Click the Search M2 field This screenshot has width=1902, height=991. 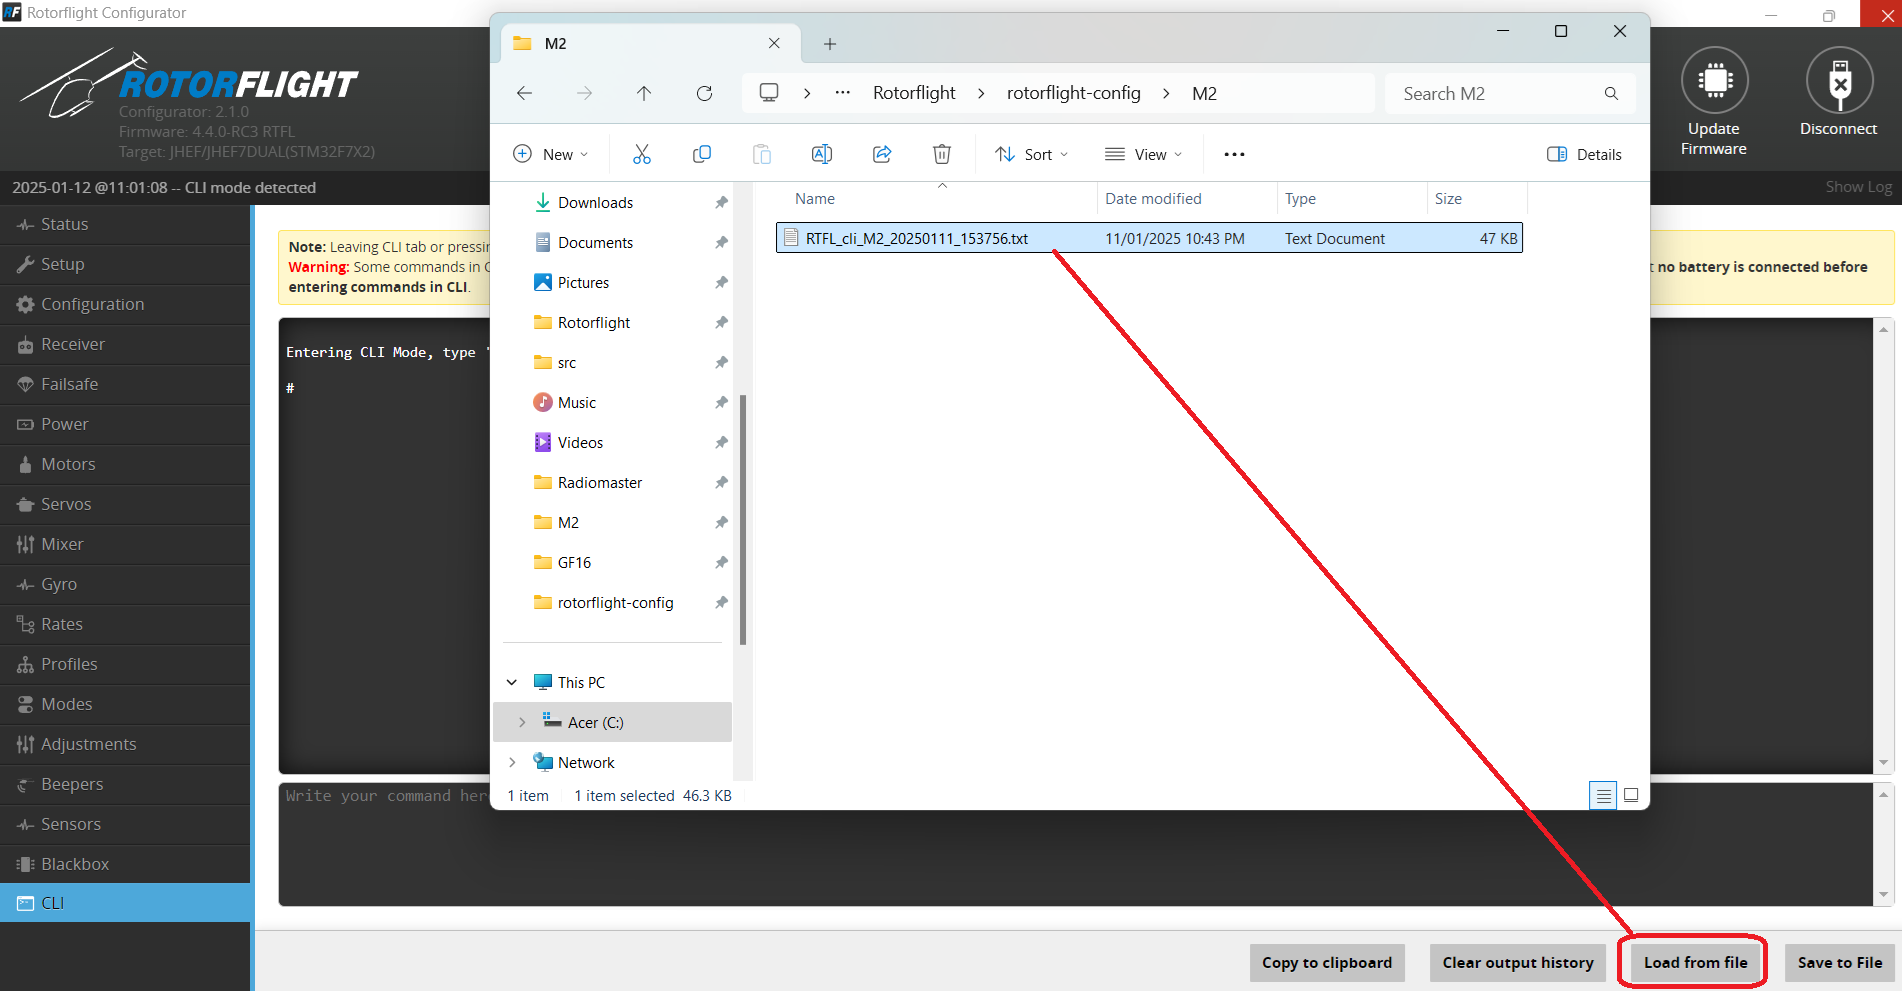pyautogui.click(x=1495, y=93)
